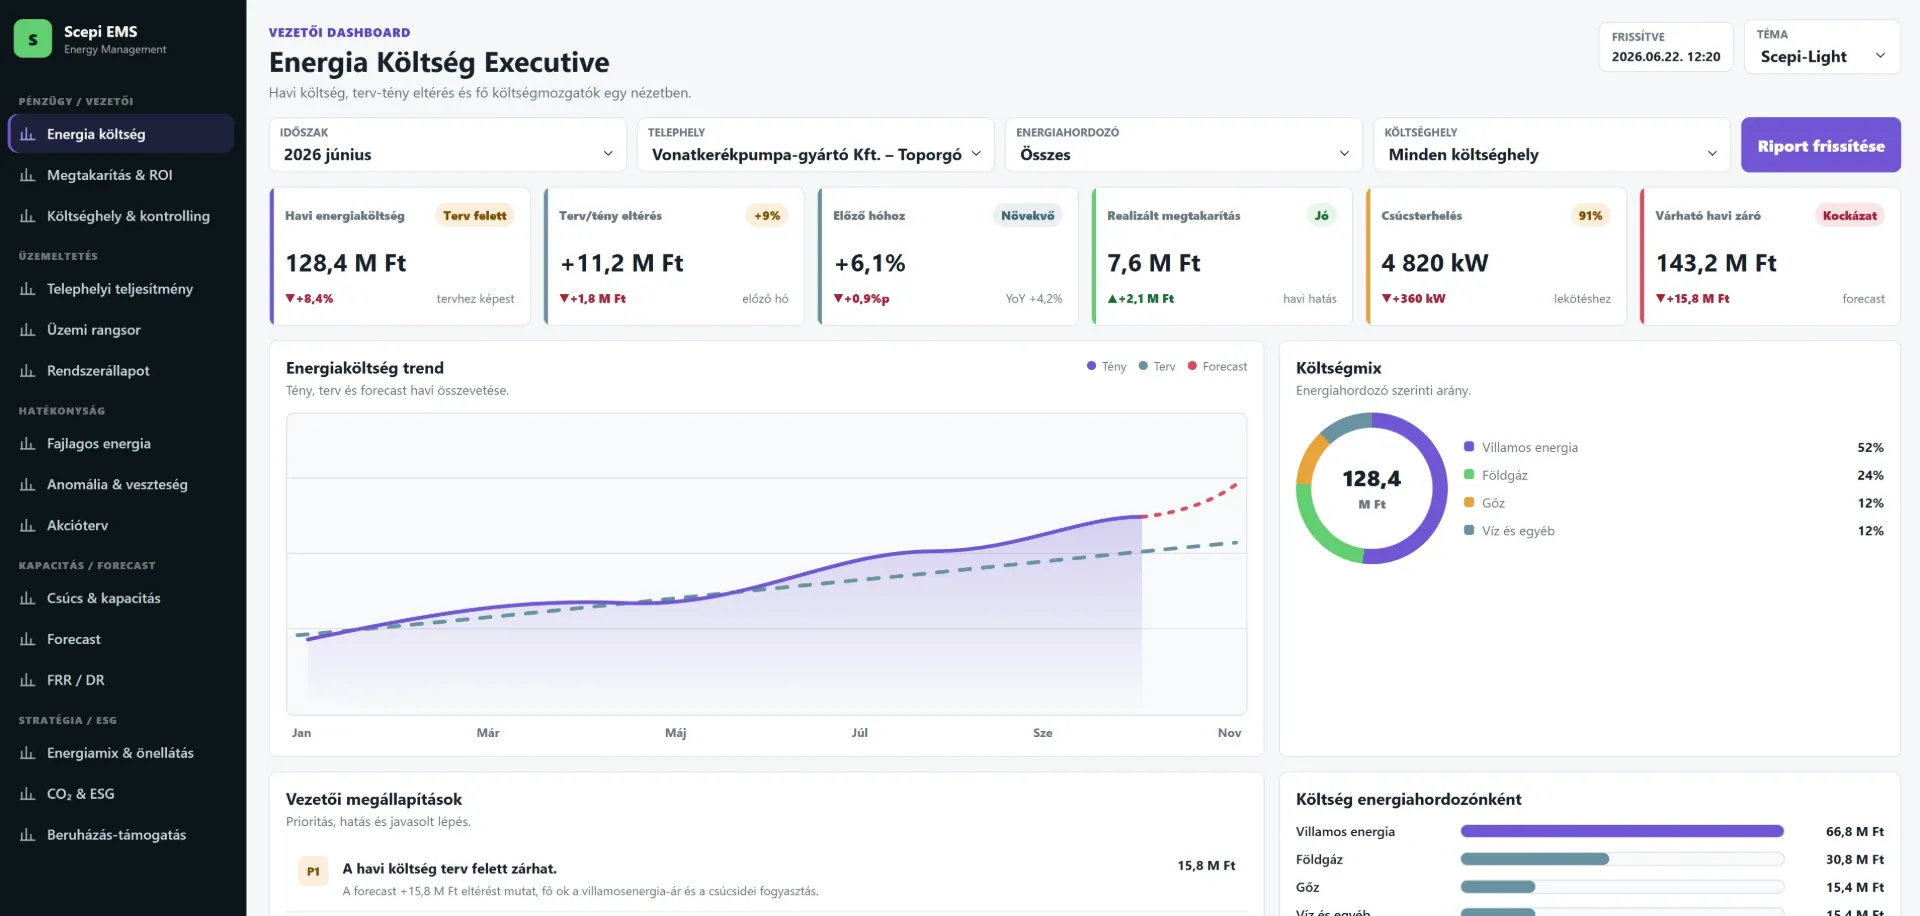This screenshot has width=1920, height=916.
Task: Click the Riport frissítése button
Action: (1821, 146)
